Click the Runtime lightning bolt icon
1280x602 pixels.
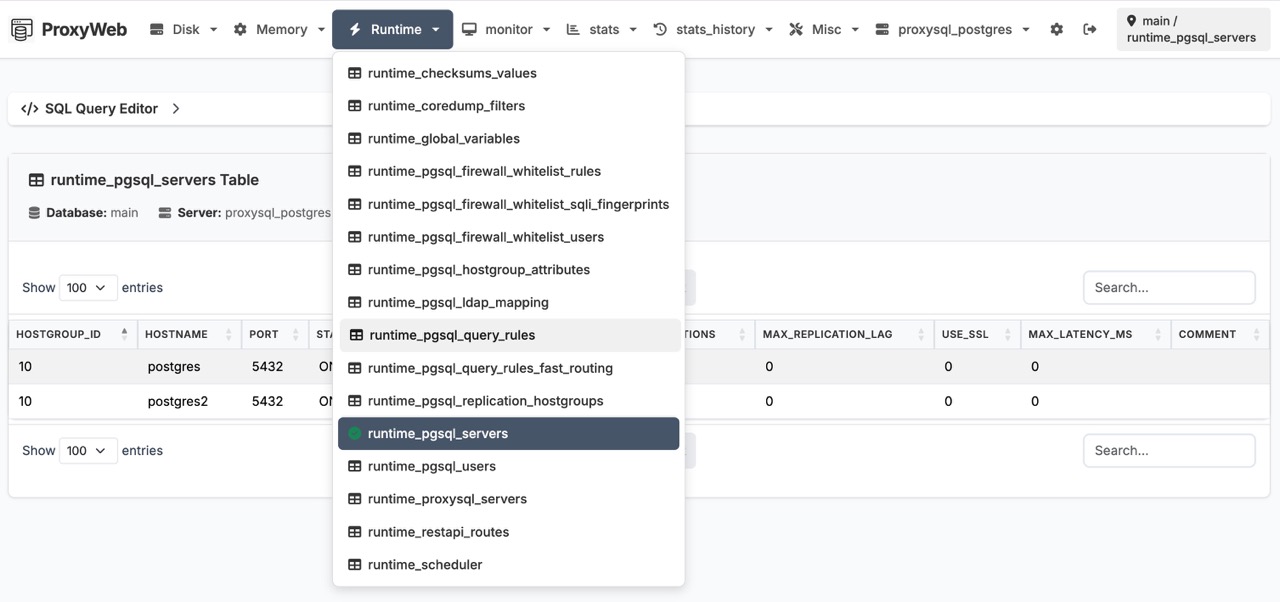(355, 29)
